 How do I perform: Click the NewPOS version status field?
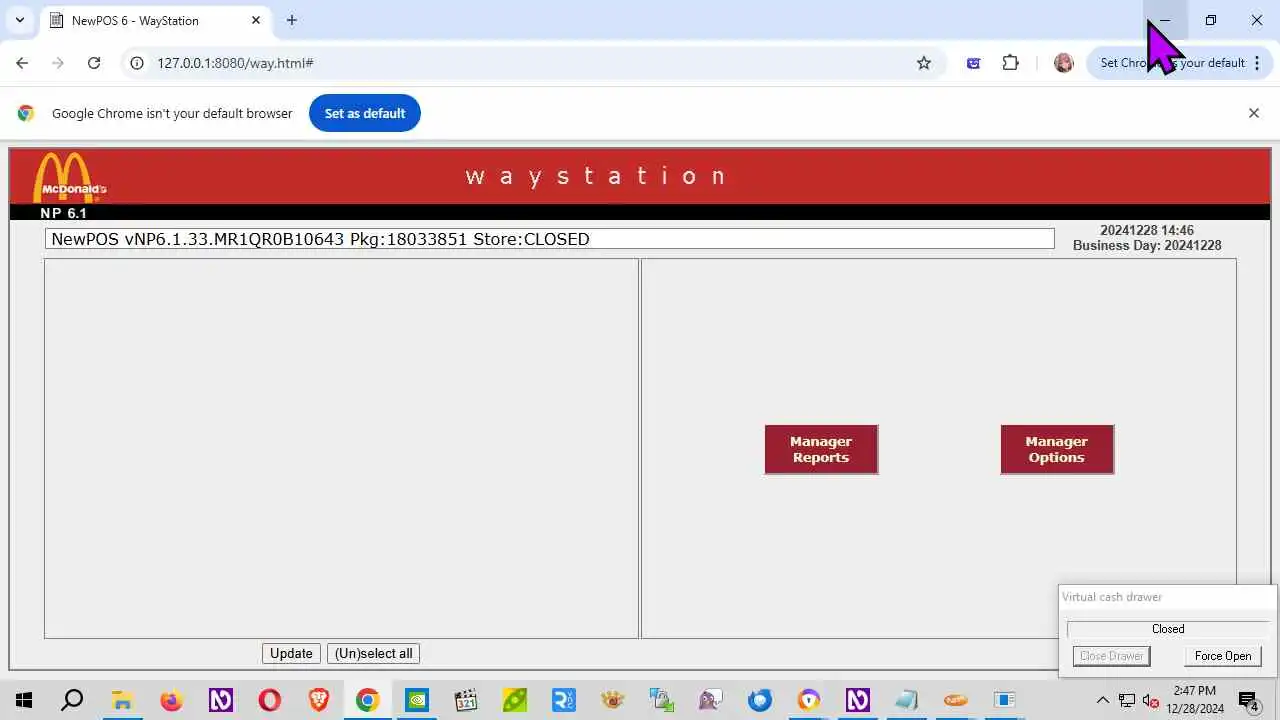click(549, 239)
